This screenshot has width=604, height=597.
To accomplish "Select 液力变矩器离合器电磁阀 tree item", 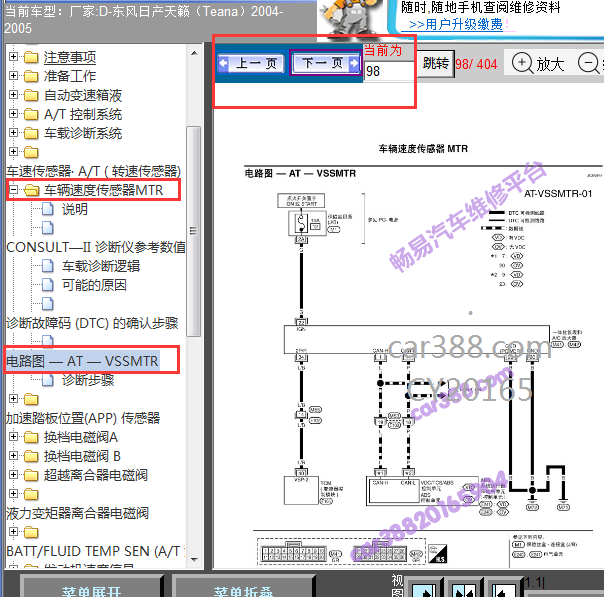I will [77, 513].
